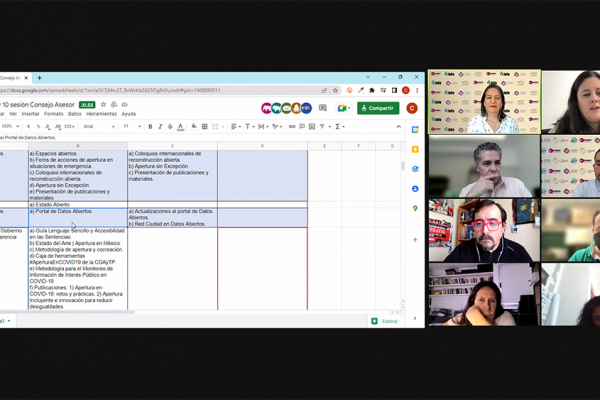Open the Ayuda menu

pos(129,114)
